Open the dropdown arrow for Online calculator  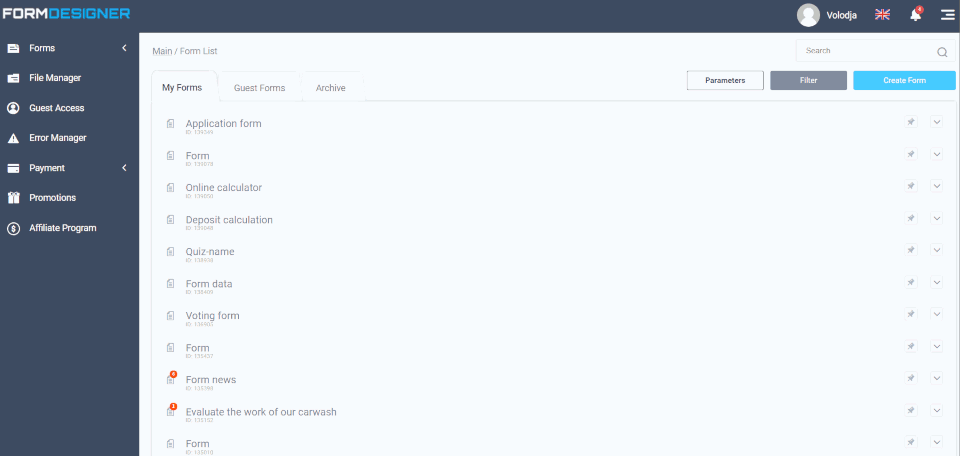pyautogui.click(x=937, y=186)
